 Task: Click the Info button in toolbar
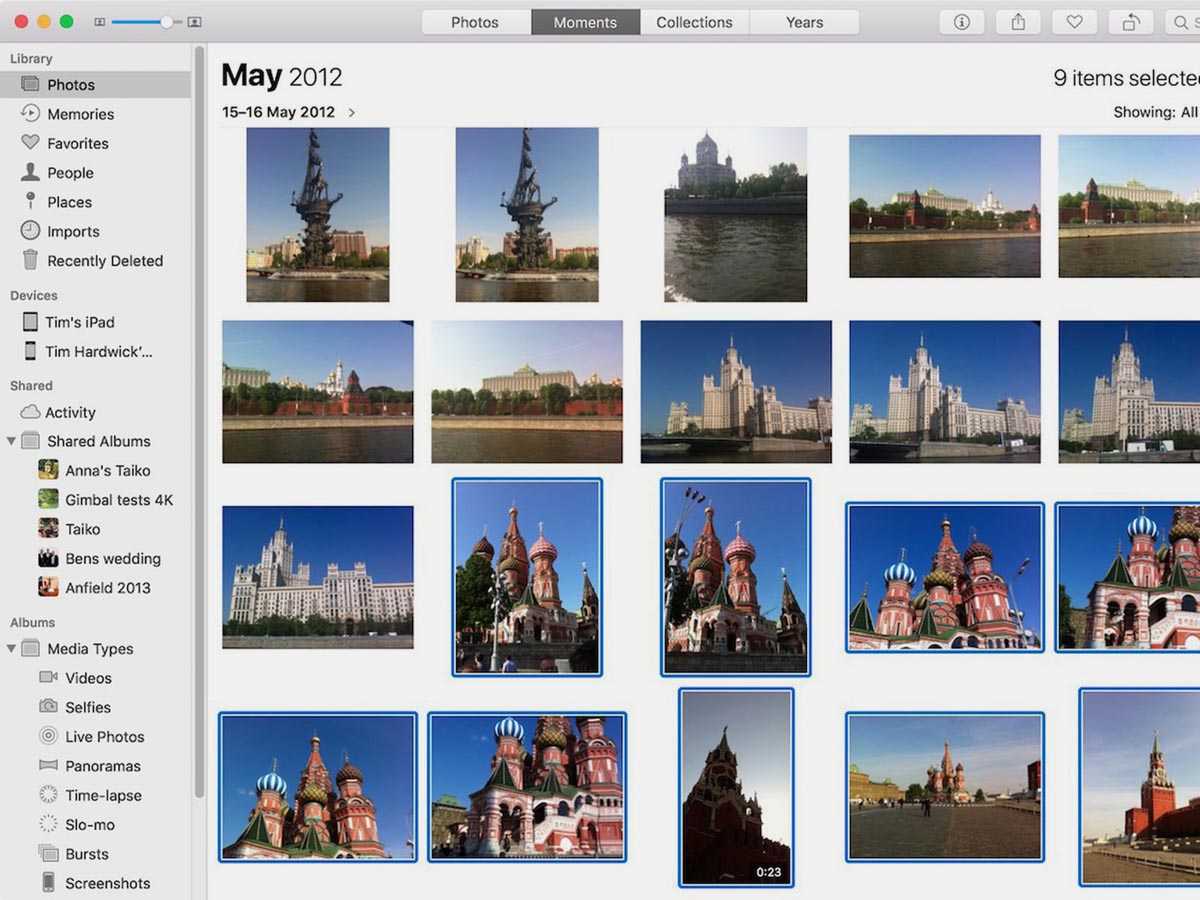(962, 22)
